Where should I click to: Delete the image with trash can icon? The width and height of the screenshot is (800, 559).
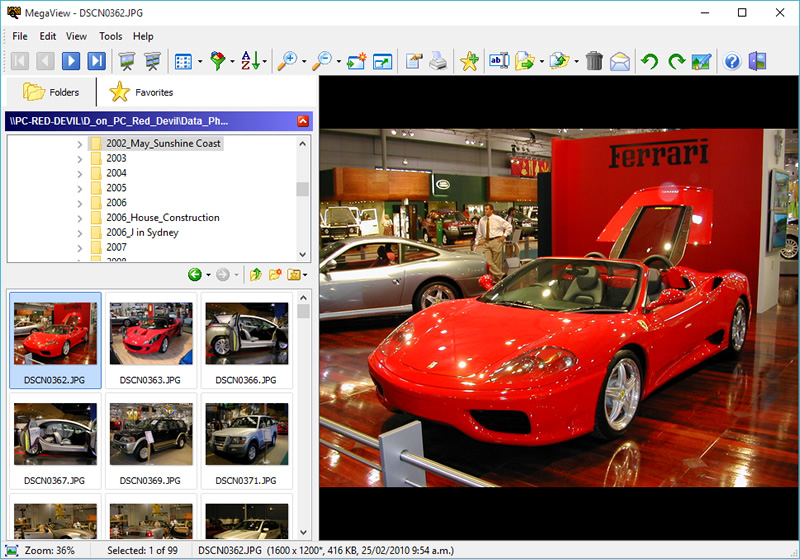[594, 61]
